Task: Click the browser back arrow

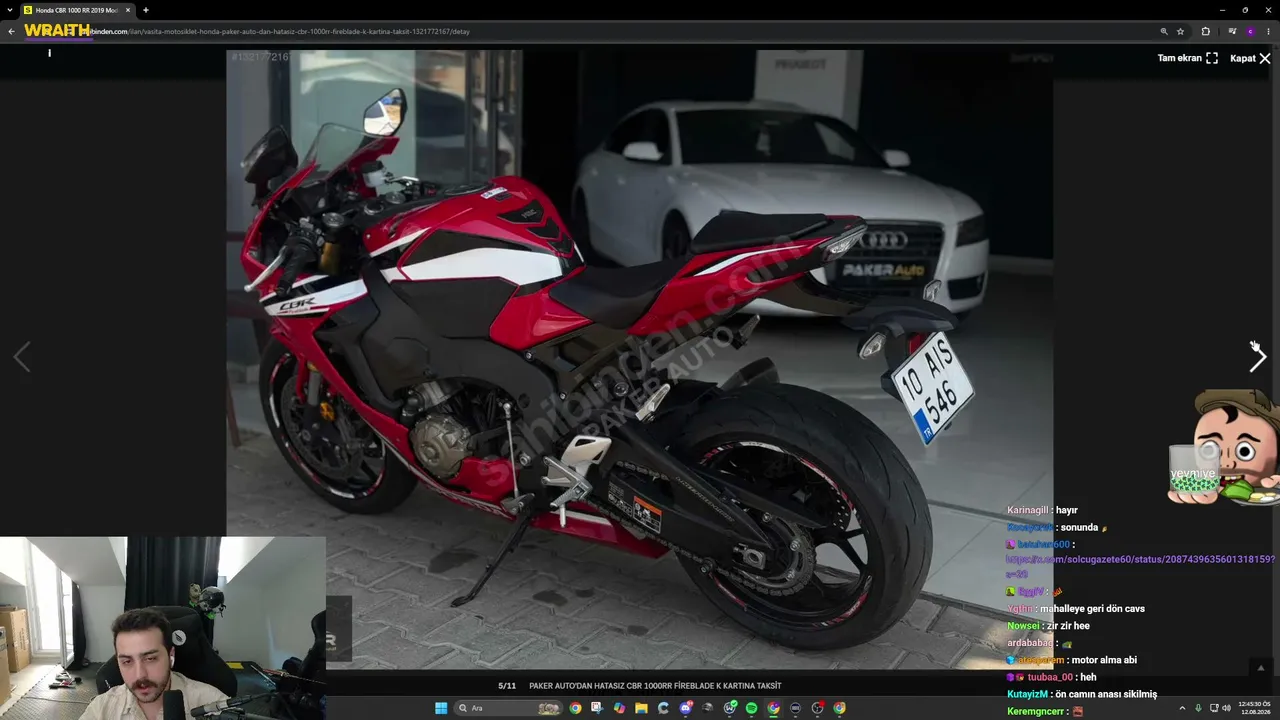Action: 12,31
